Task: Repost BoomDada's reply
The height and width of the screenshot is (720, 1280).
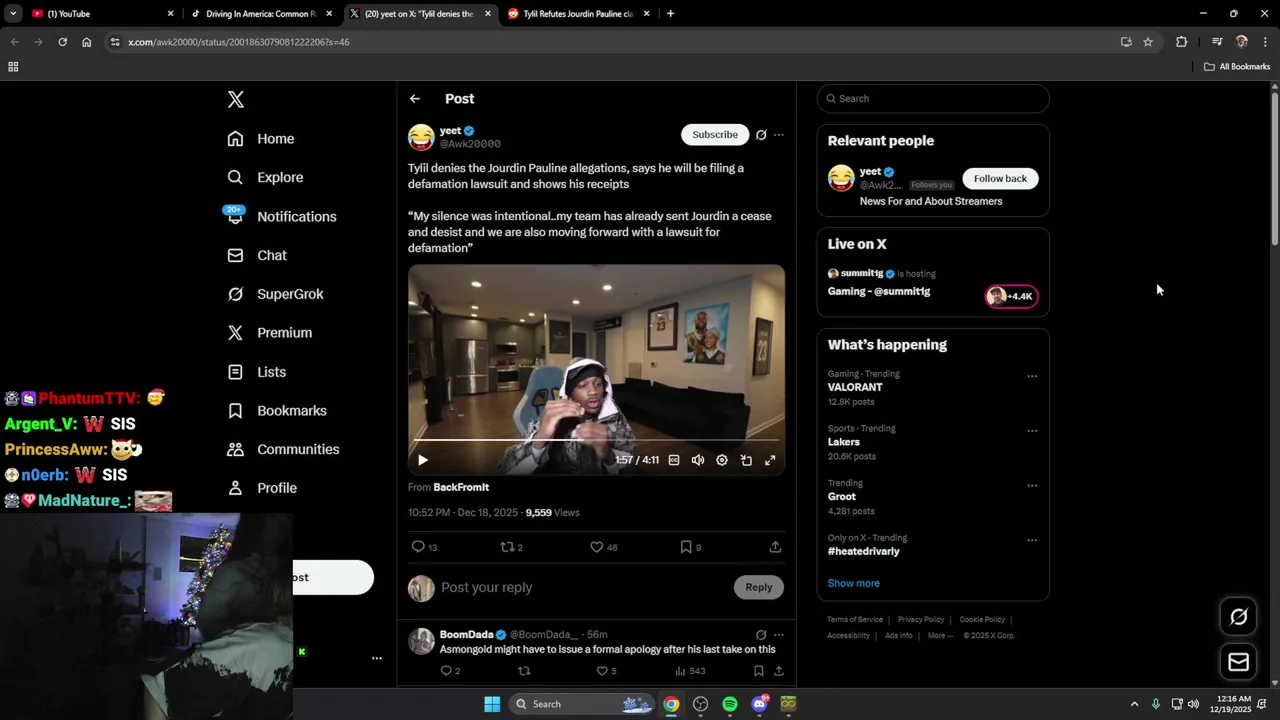Action: tap(524, 671)
